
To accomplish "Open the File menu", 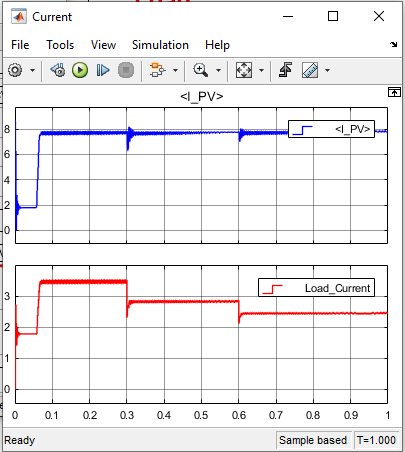I will coord(20,45).
